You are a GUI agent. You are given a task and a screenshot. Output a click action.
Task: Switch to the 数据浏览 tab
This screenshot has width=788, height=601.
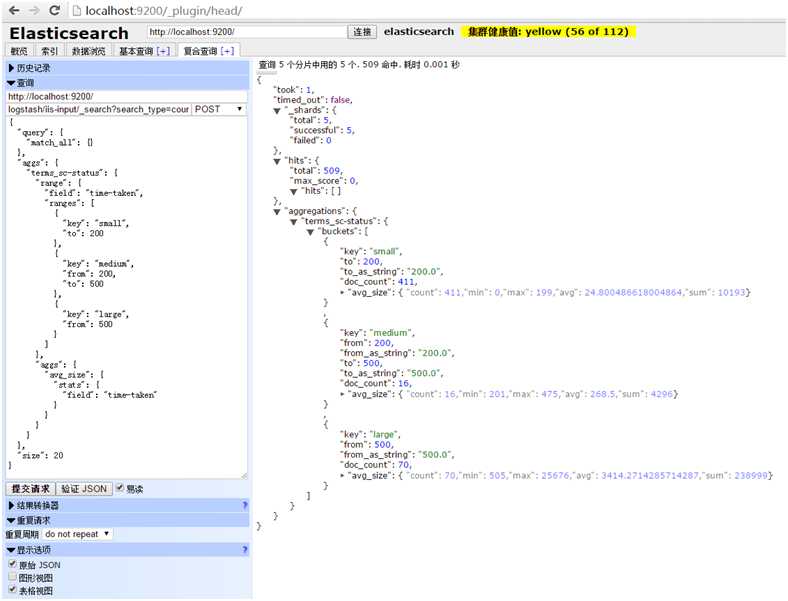[x=88, y=51]
